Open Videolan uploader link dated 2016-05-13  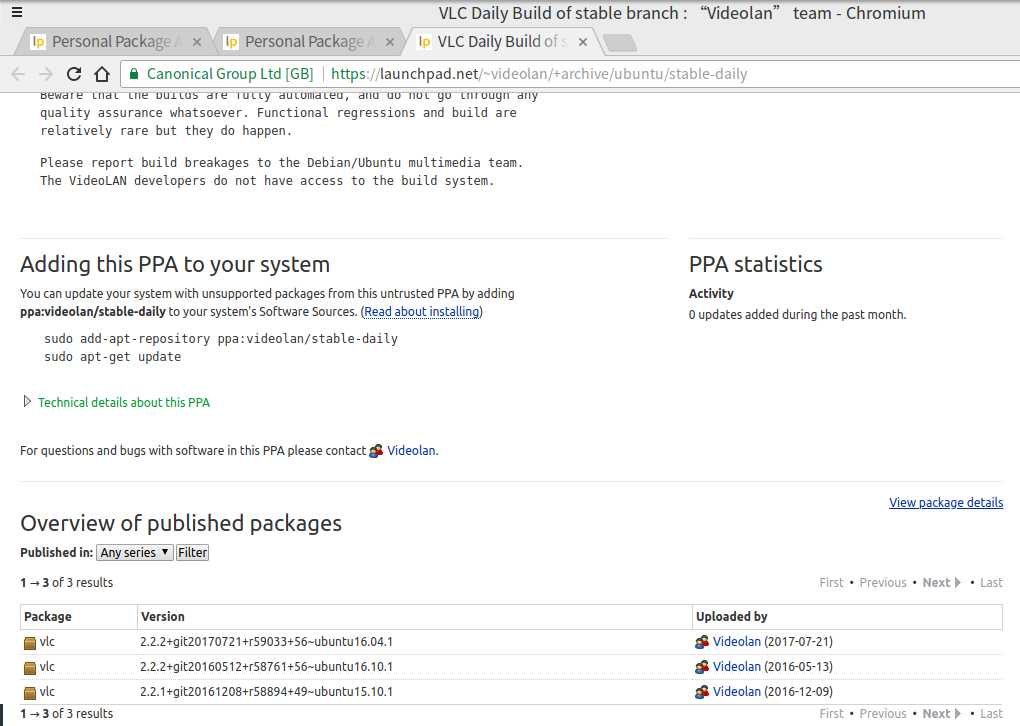pyautogui.click(x=736, y=667)
